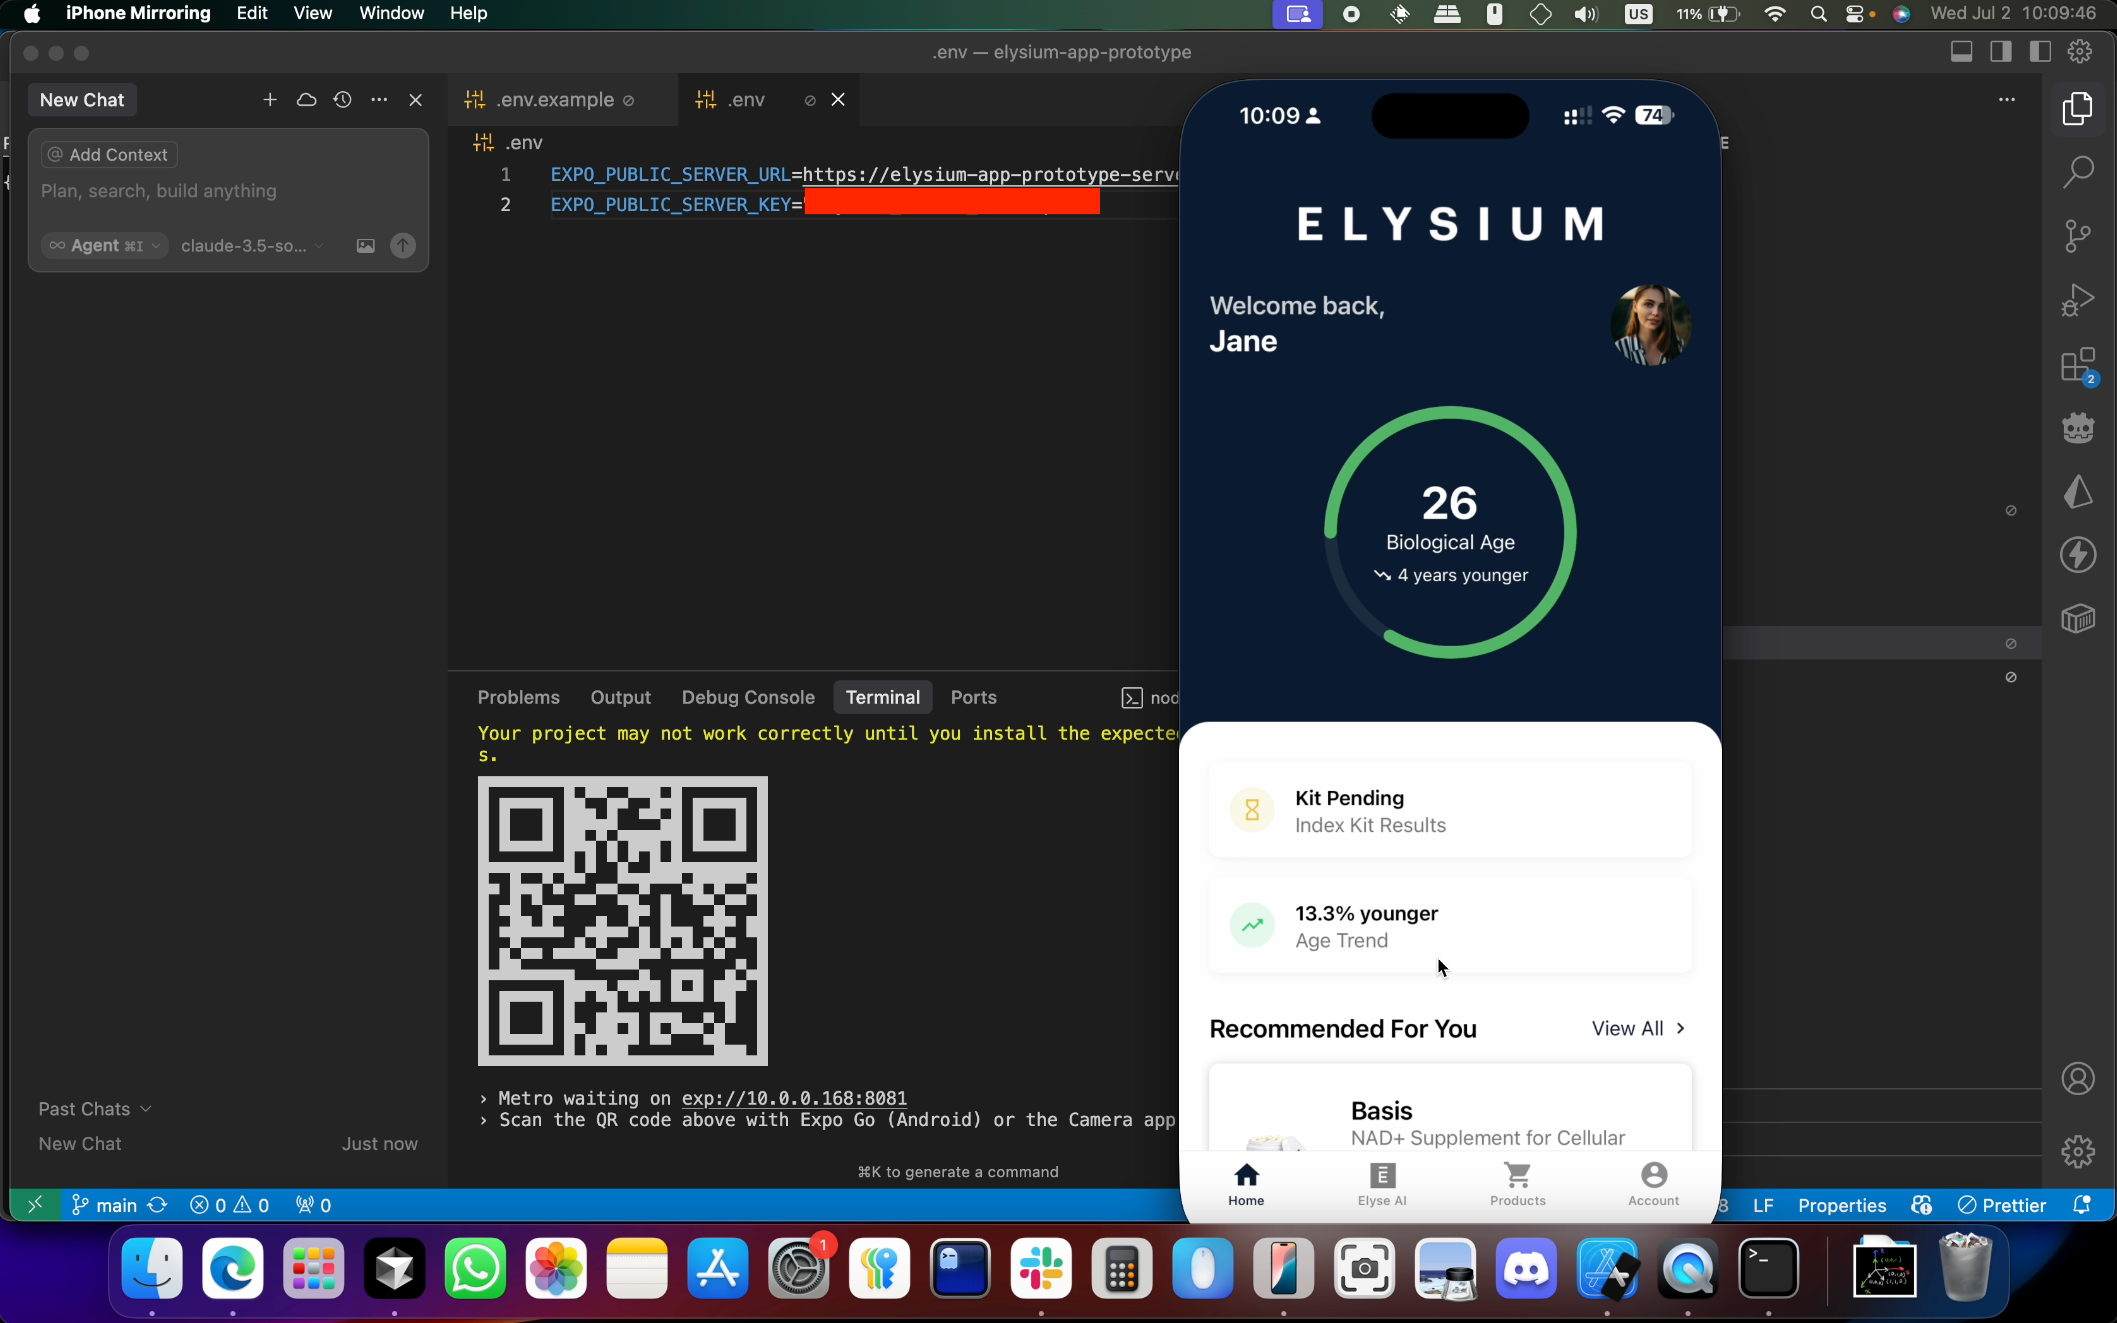
Task: Open the Agent mode dropdown
Action: (x=105, y=246)
